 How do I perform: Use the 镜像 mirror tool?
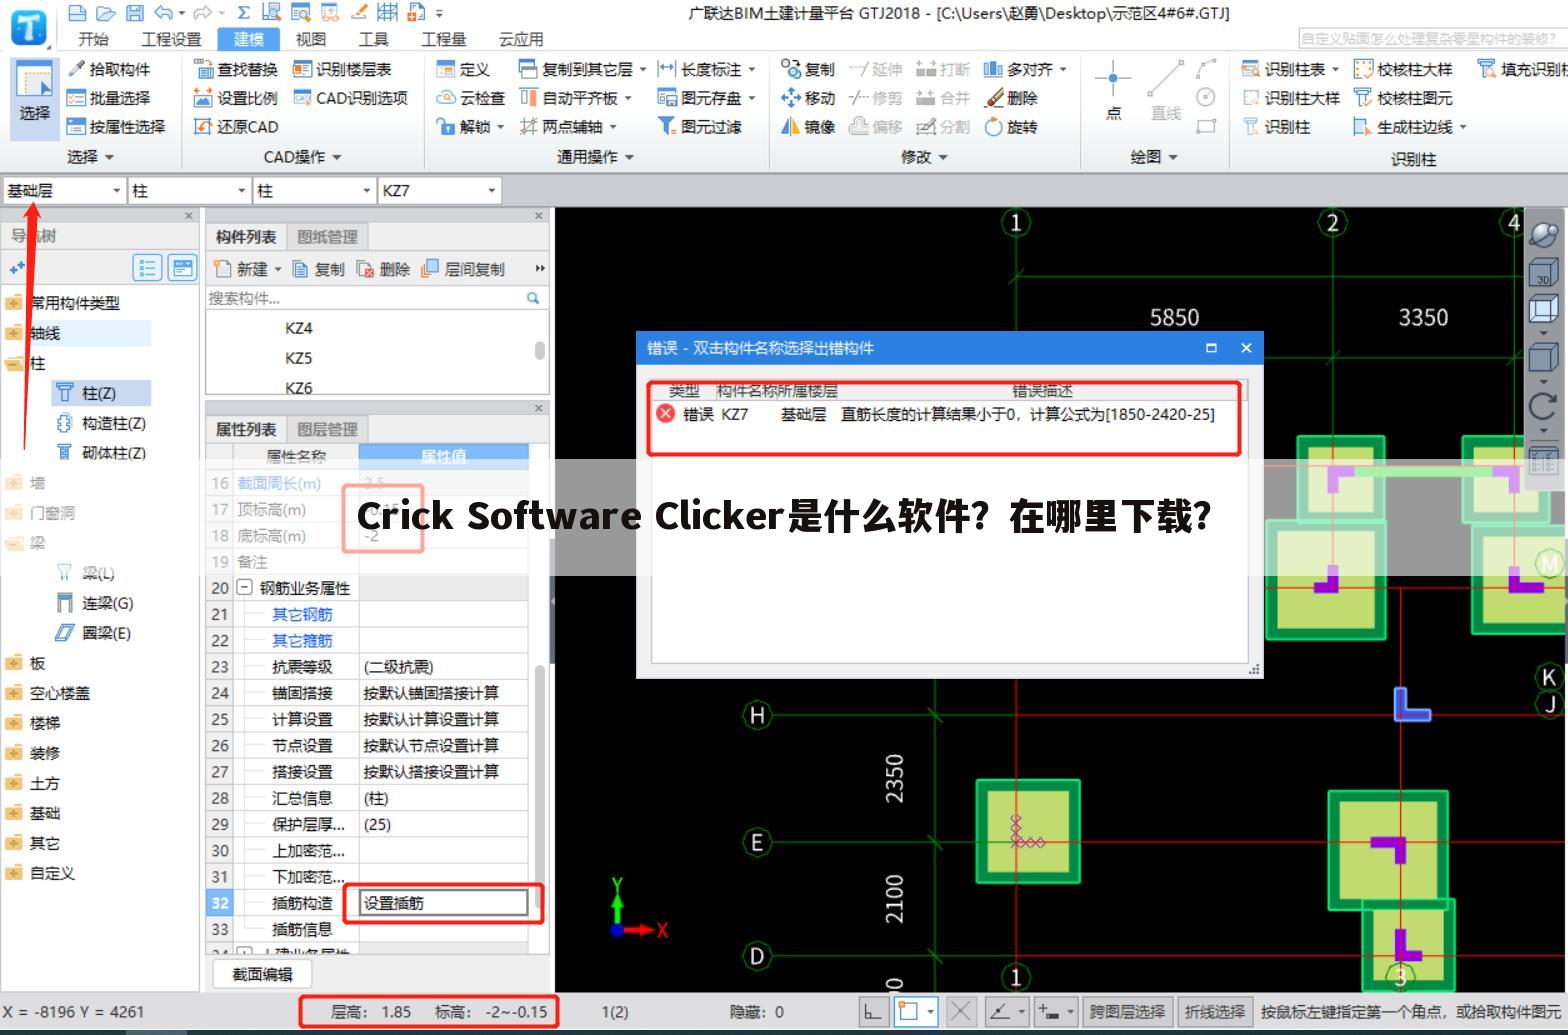[x=808, y=127]
